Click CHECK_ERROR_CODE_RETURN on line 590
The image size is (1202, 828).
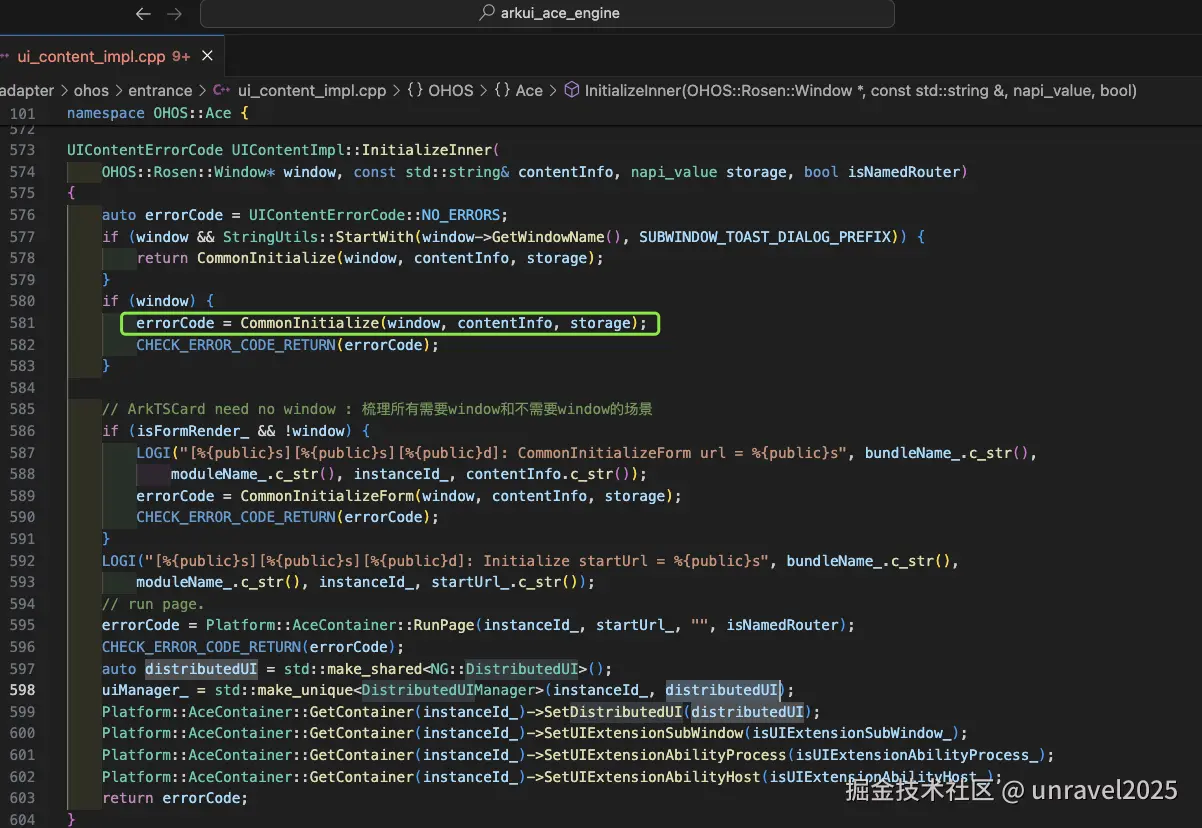(x=236, y=517)
